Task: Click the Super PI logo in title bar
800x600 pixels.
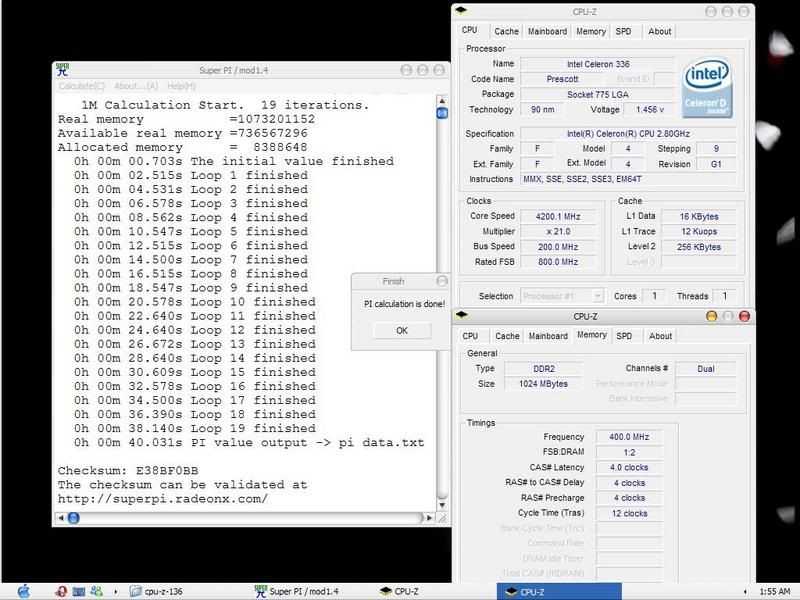Action: [63, 71]
